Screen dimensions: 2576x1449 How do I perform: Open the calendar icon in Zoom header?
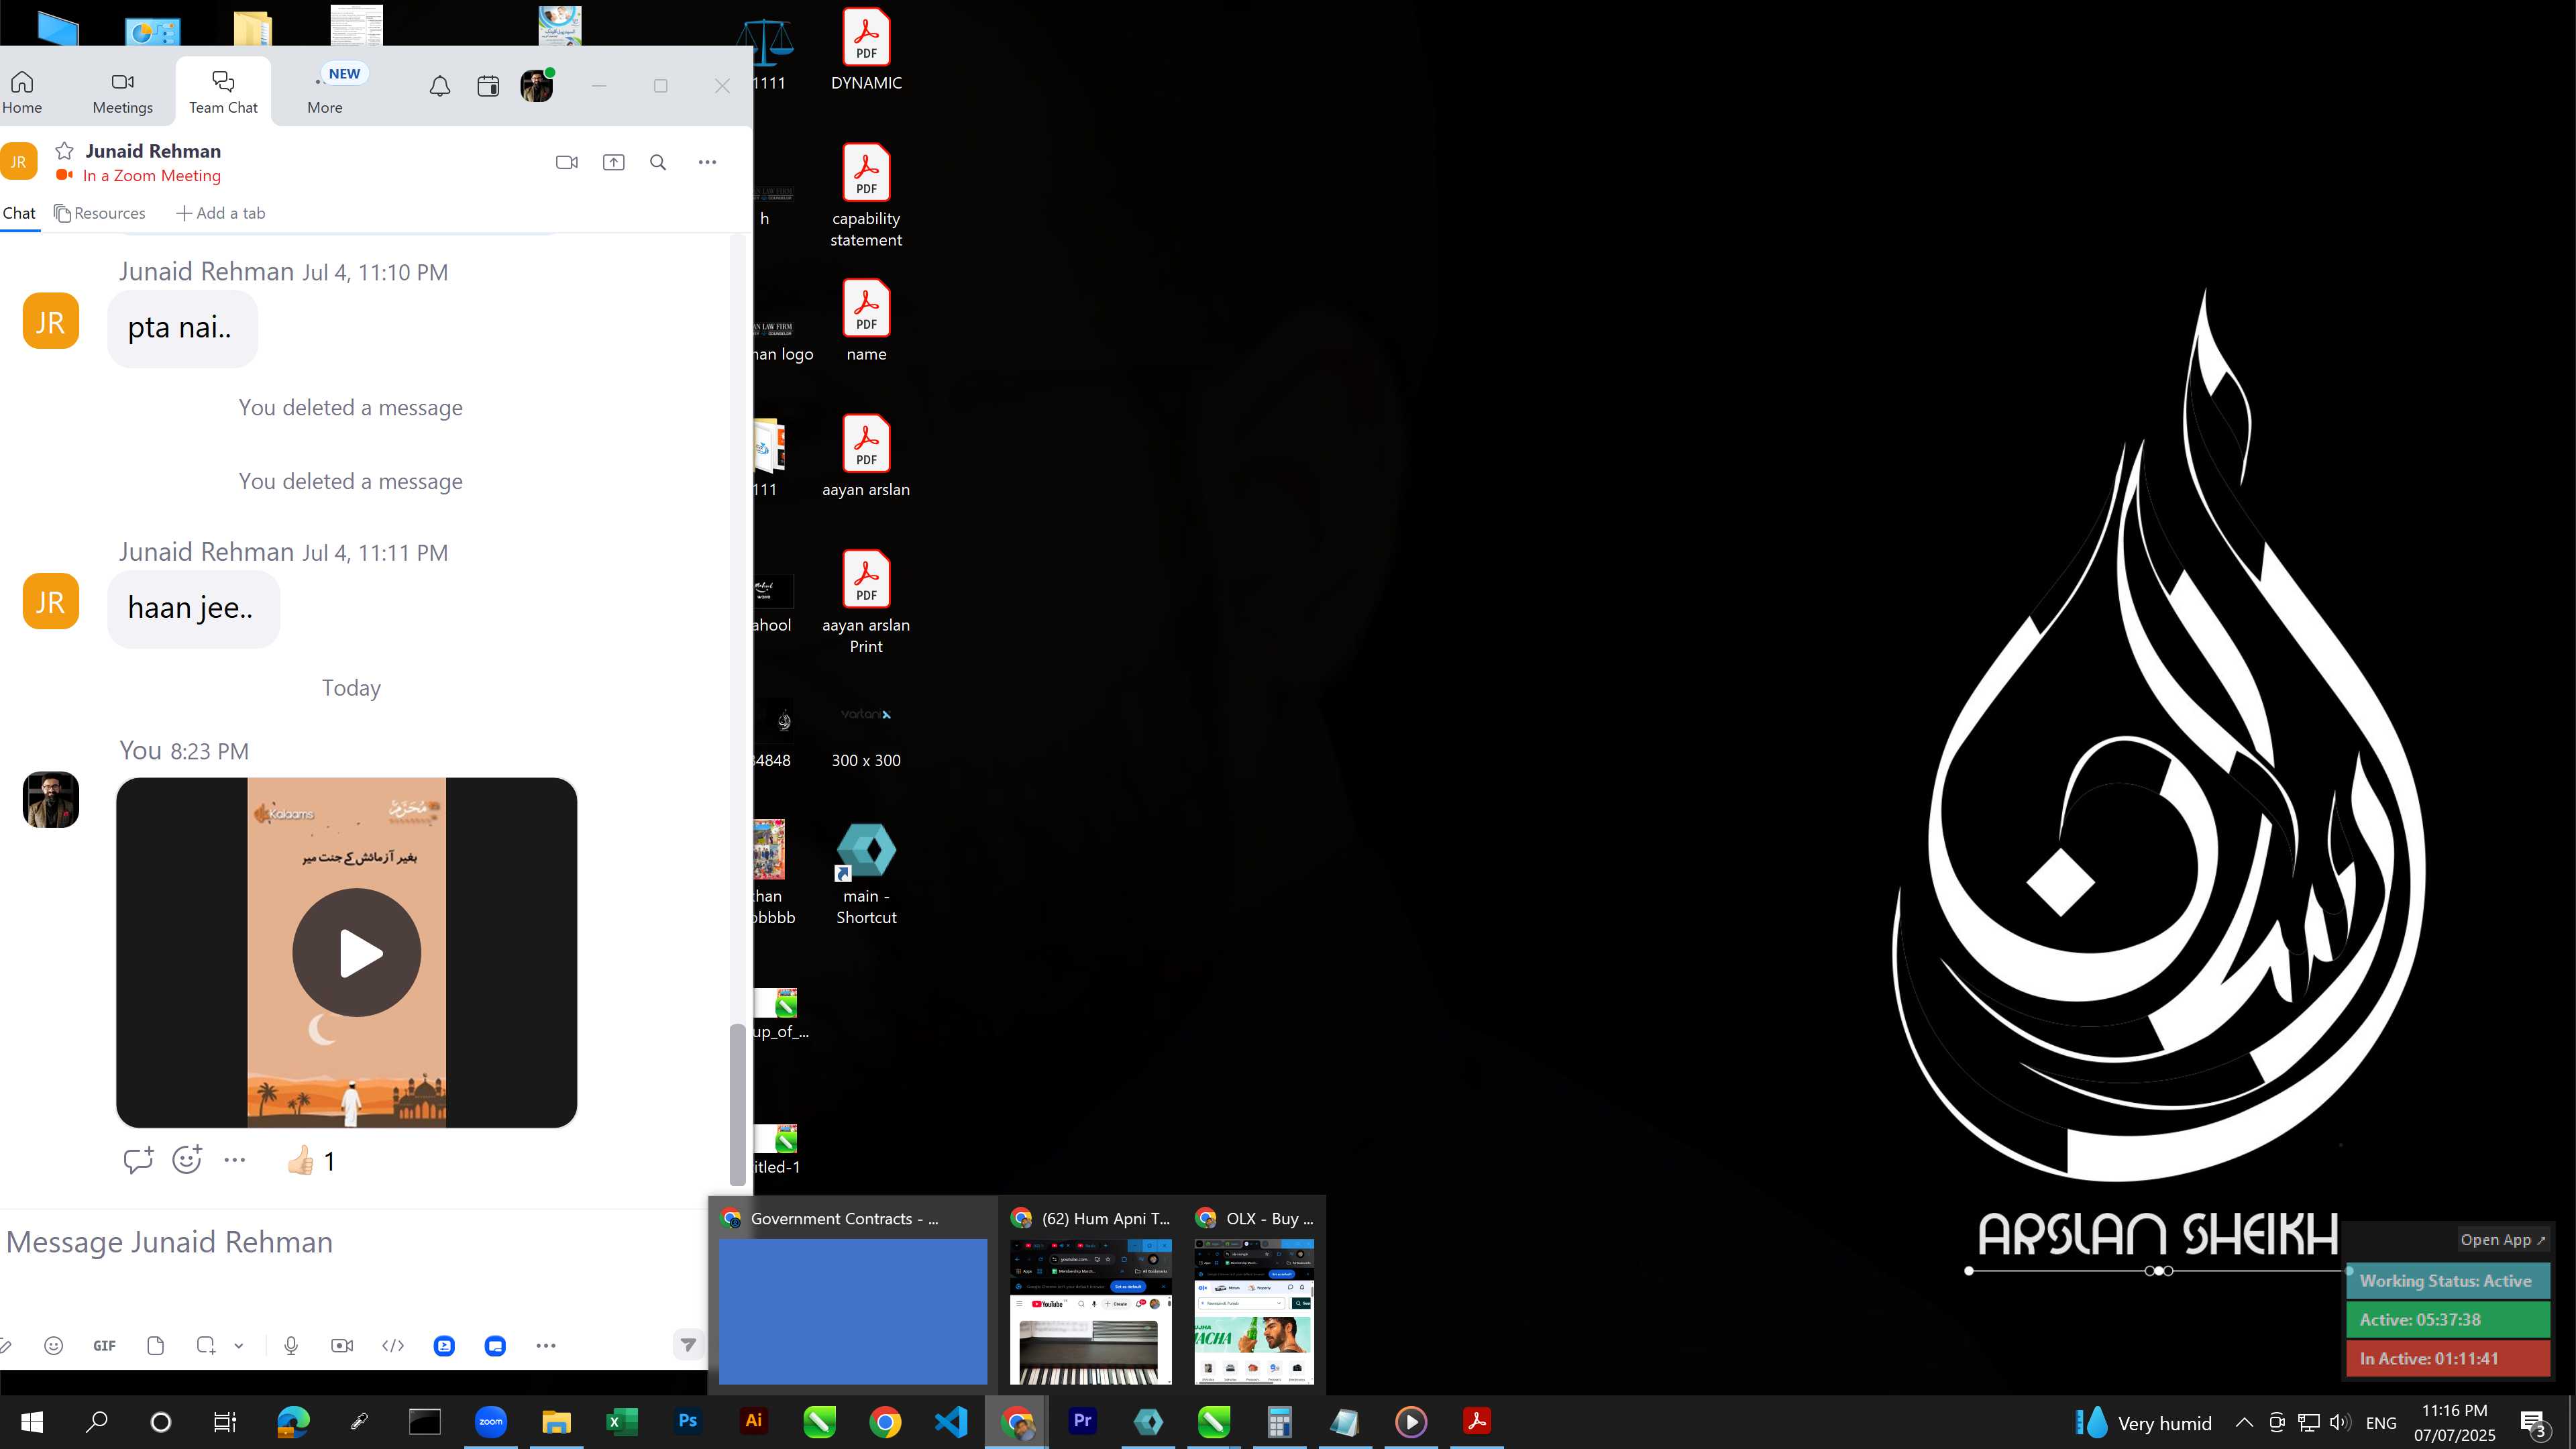[488, 86]
